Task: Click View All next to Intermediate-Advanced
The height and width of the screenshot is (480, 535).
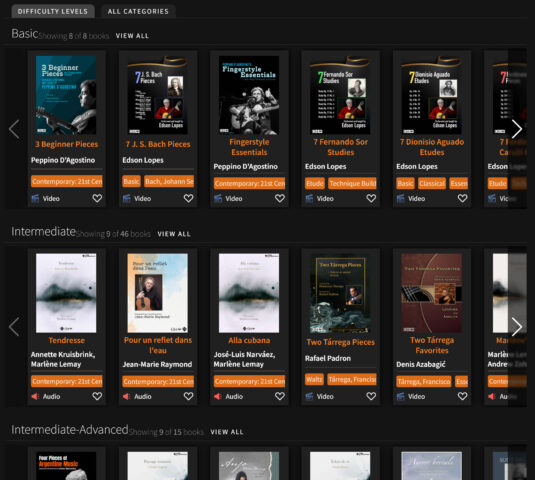Action: [x=227, y=432]
